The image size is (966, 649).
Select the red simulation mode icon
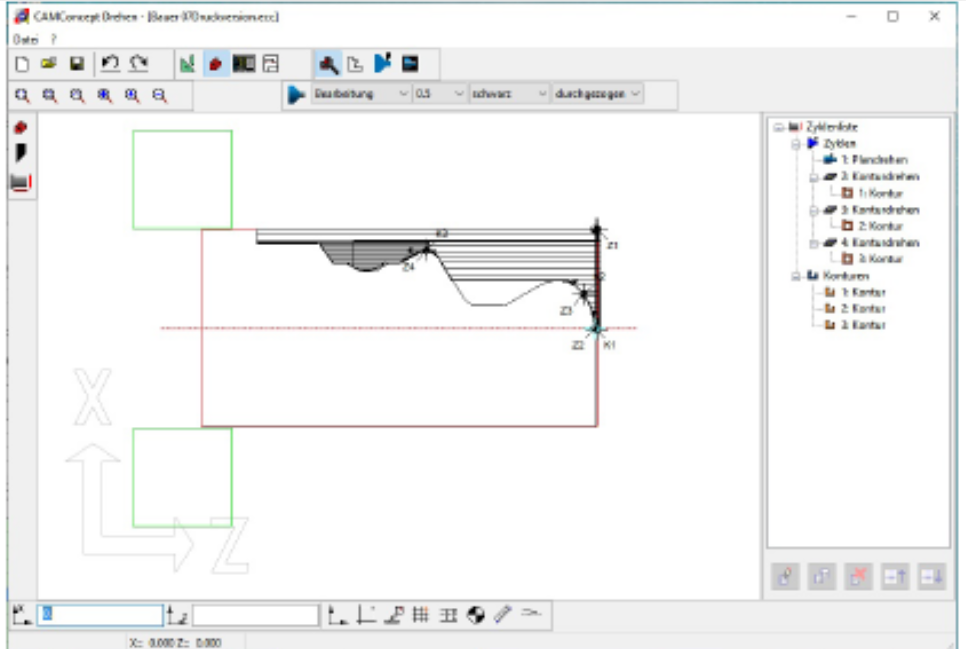click(214, 63)
